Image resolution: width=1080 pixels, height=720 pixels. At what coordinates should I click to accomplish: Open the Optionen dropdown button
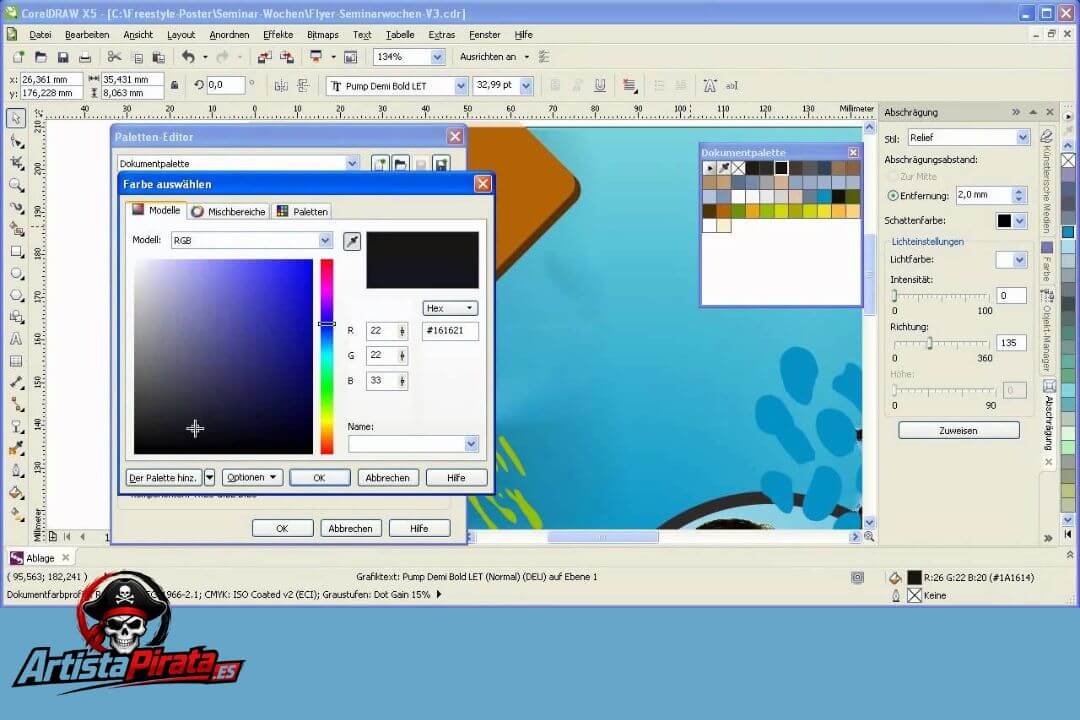click(x=252, y=477)
